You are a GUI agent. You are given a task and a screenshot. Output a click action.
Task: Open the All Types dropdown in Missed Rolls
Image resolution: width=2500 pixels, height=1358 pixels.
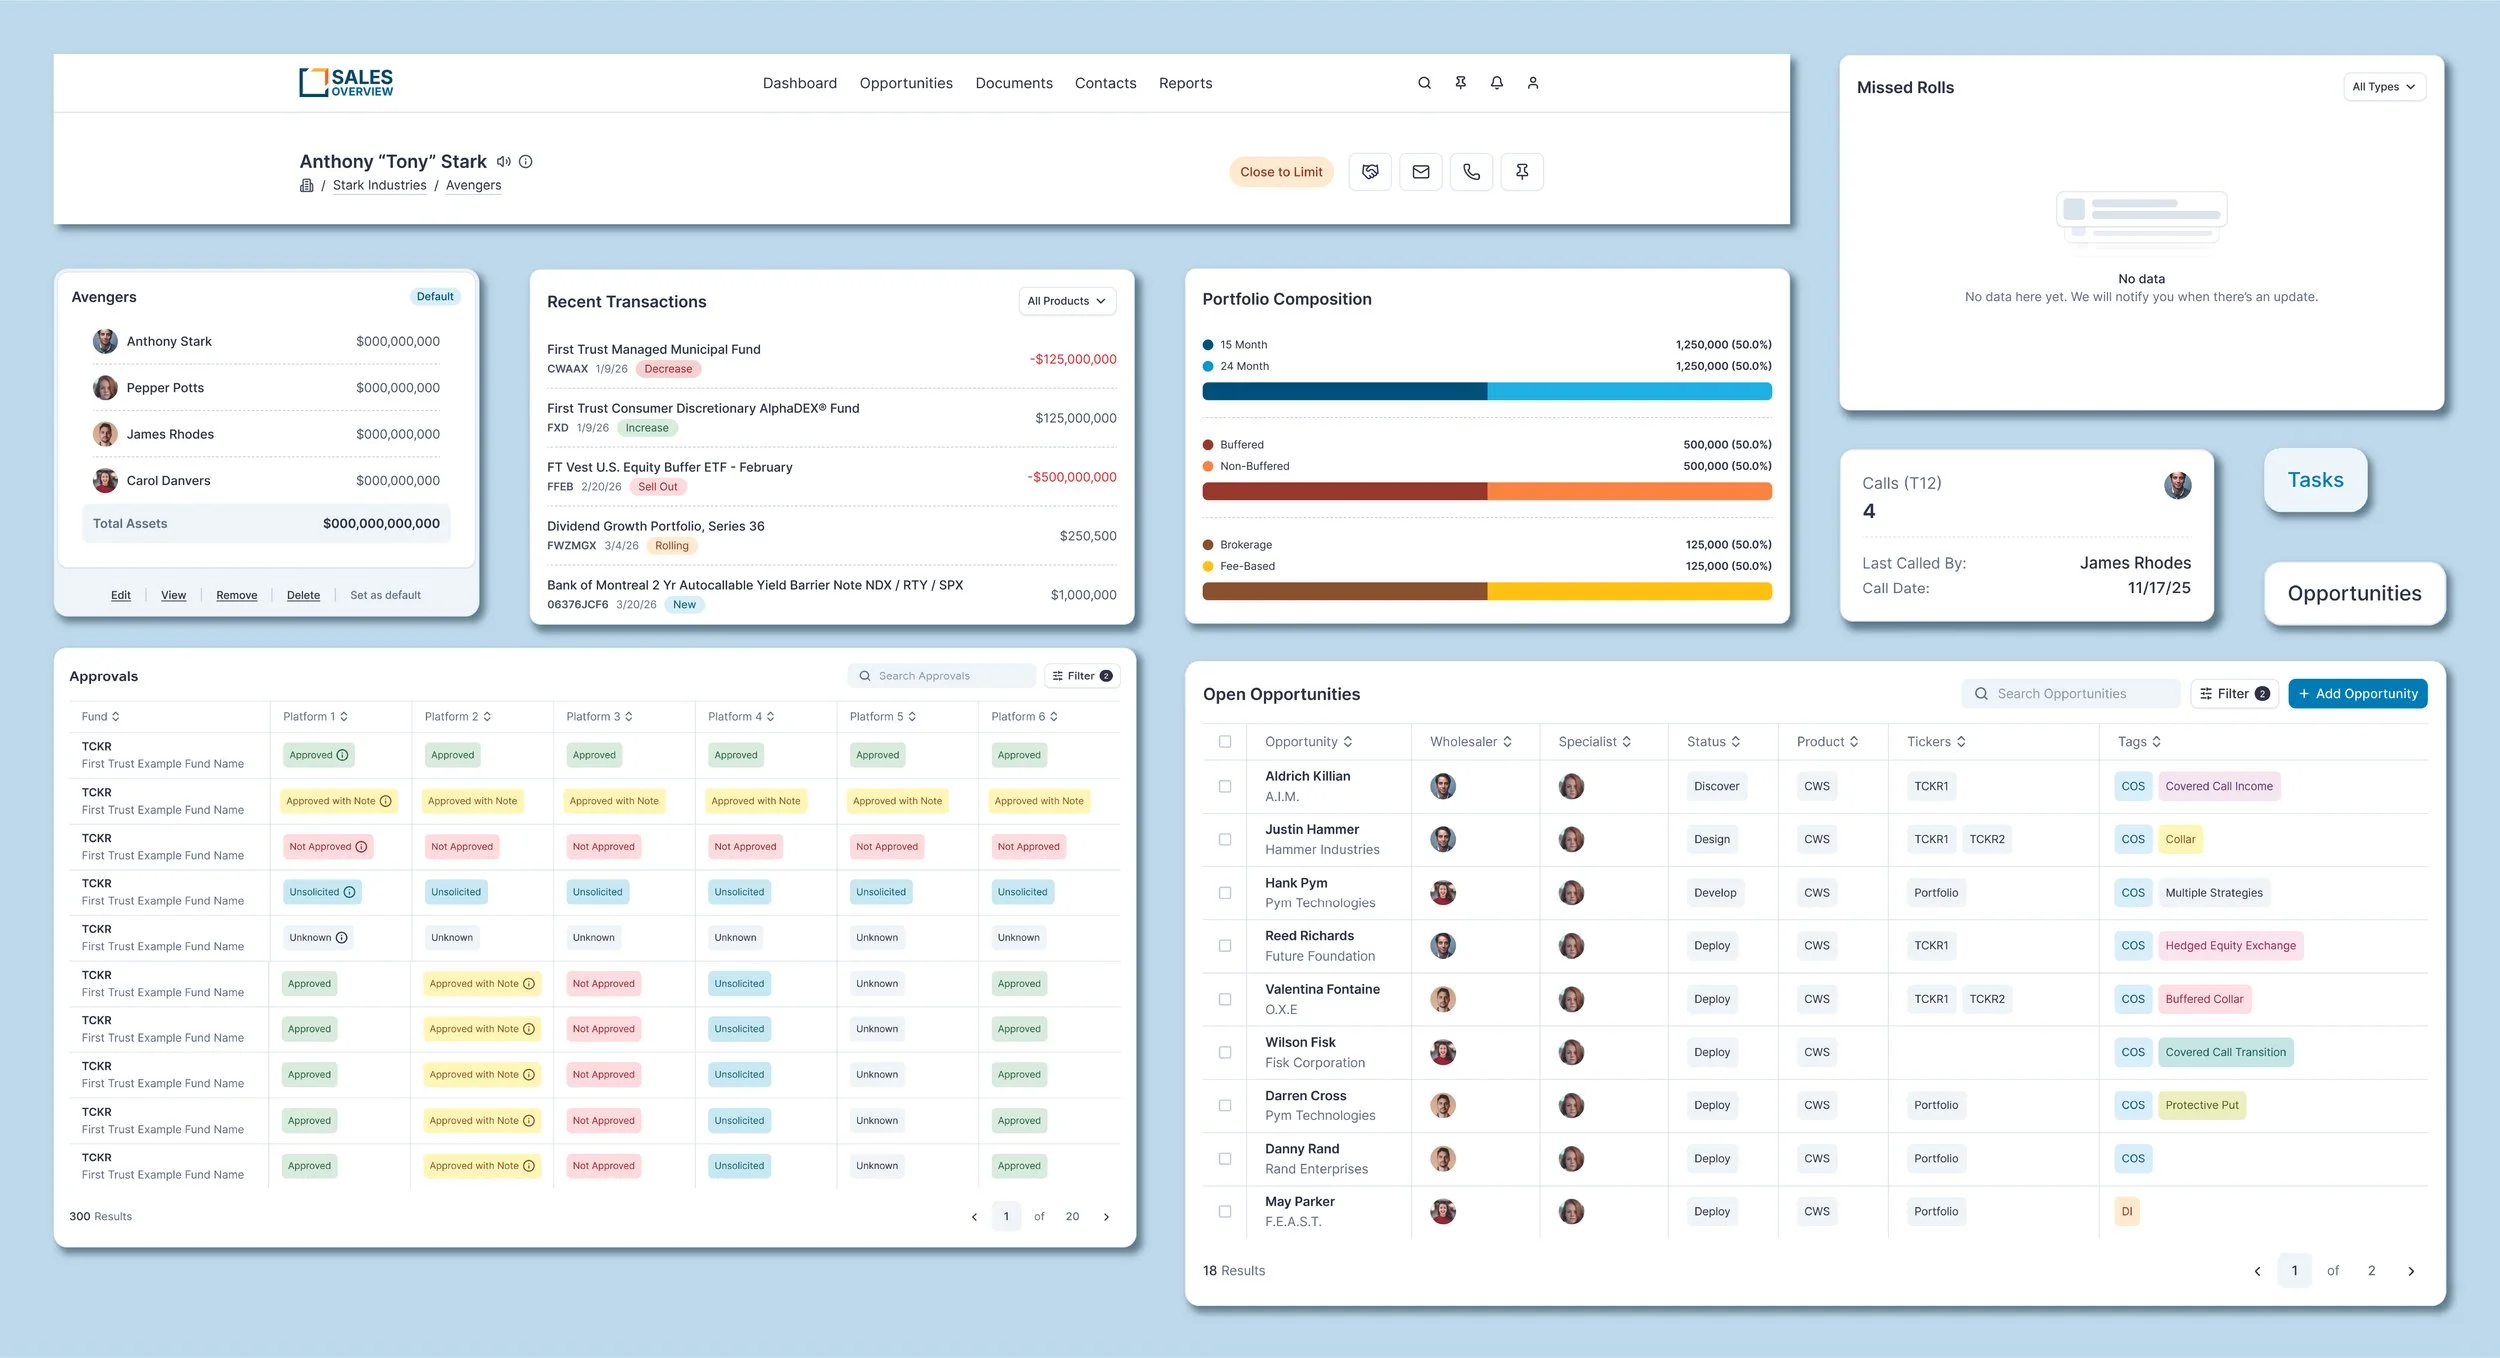tap(2384, 86)
